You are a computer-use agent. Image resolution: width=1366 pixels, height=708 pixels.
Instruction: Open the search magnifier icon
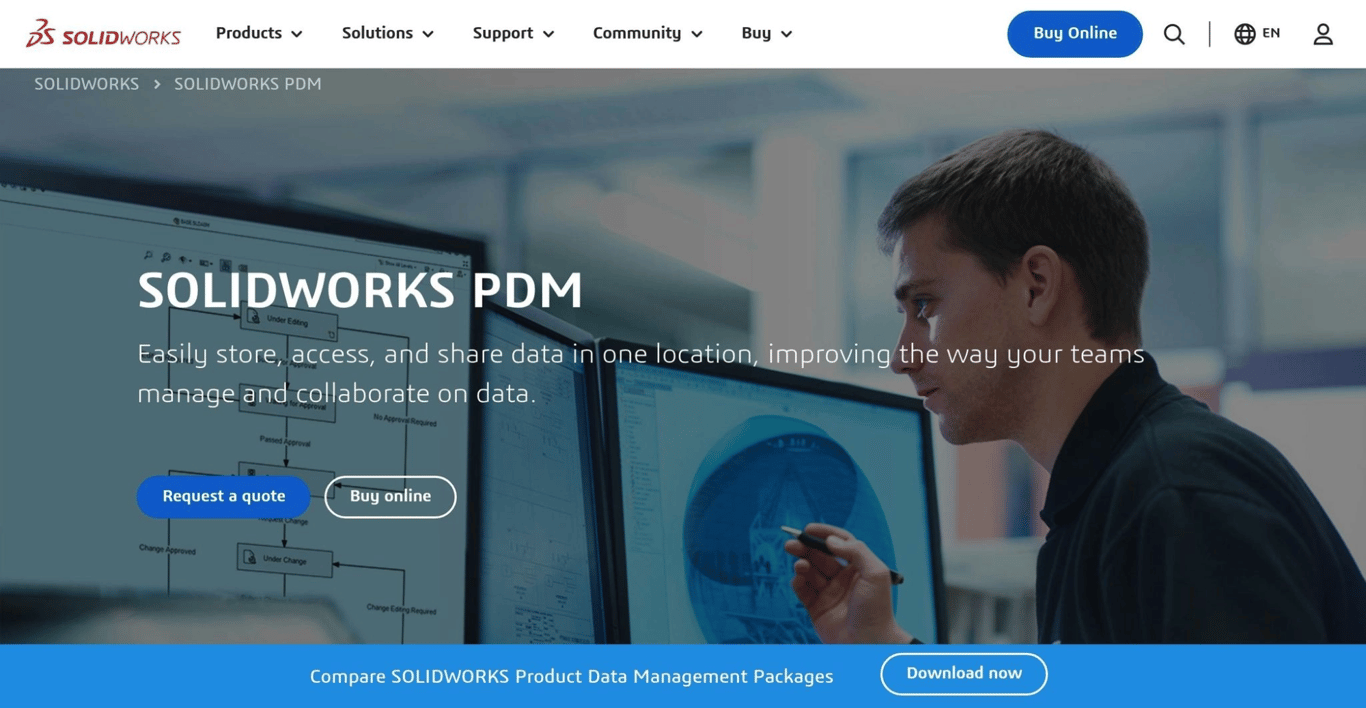tap(1174, 34)
